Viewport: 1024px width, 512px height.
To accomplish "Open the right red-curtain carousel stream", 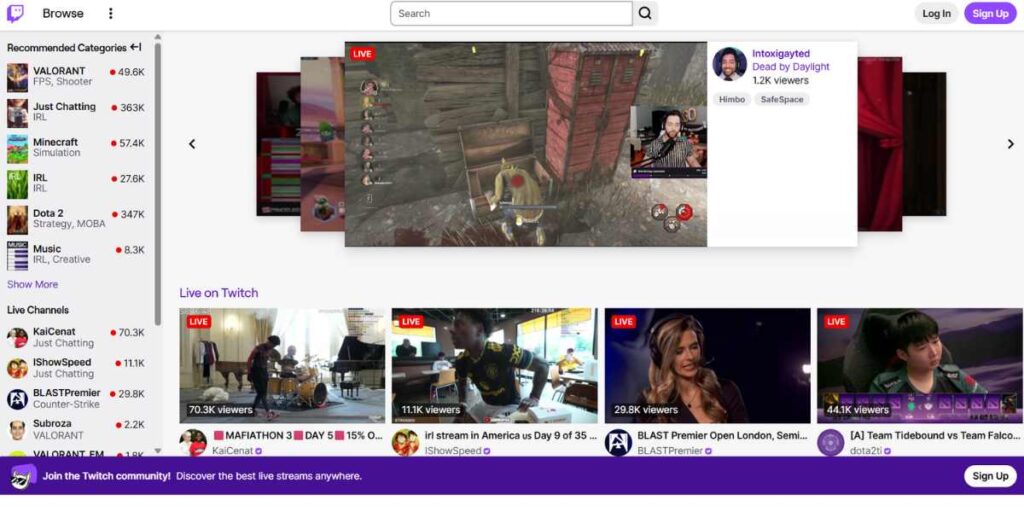I will coord(880,144).
